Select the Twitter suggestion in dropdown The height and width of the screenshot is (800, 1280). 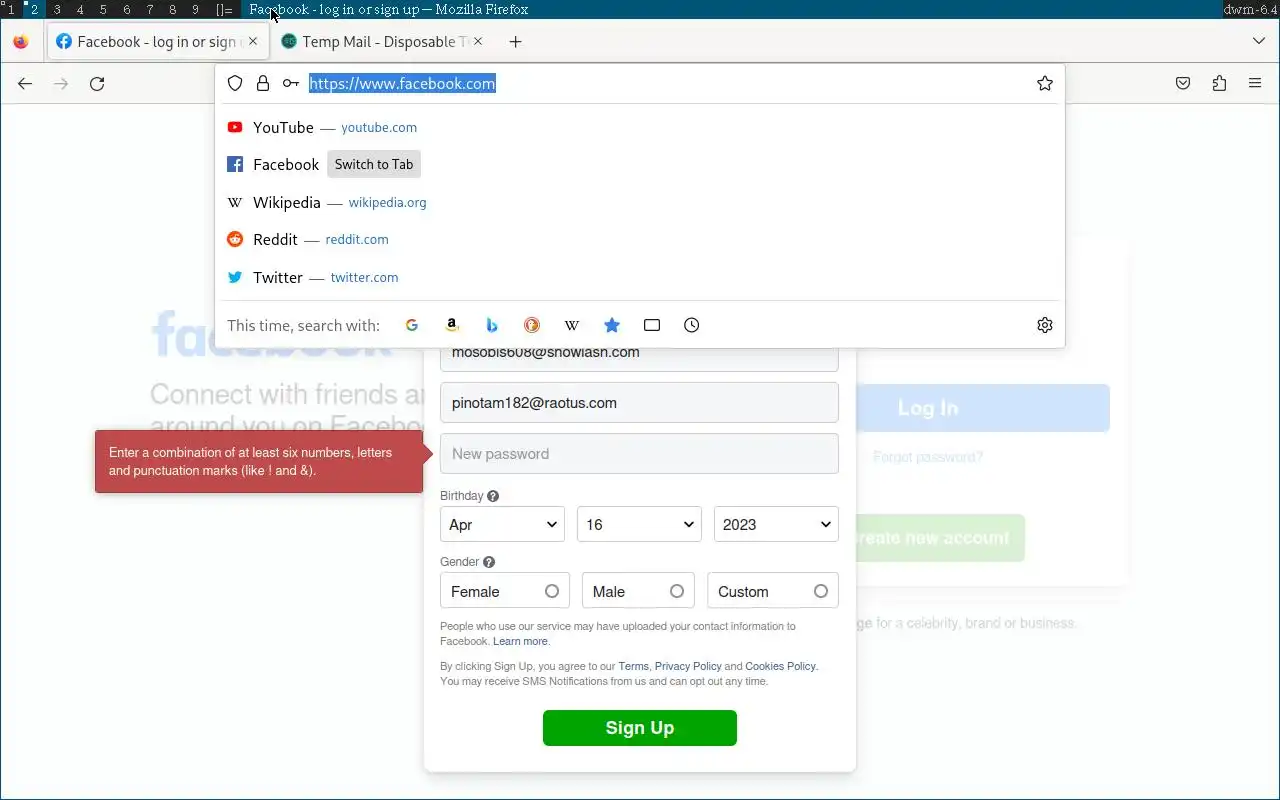640,277
